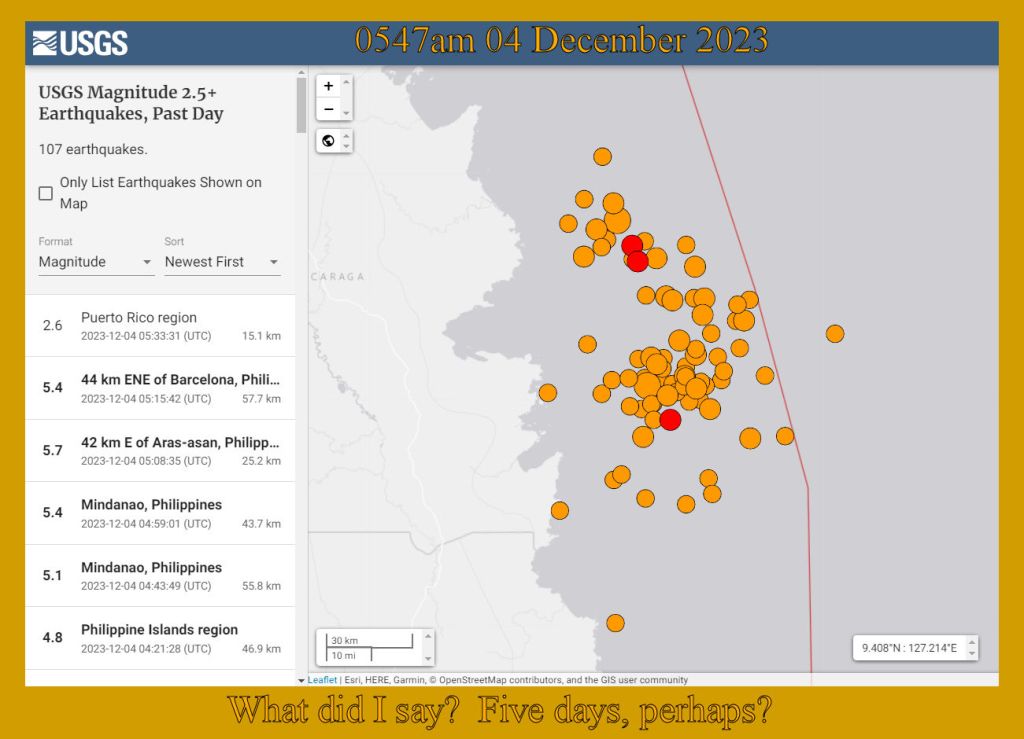Image resolution: width=1024 pixels, height=739 pixels.
Task: Open the Leaflet attribution link
Action: [x=322, y=680]
